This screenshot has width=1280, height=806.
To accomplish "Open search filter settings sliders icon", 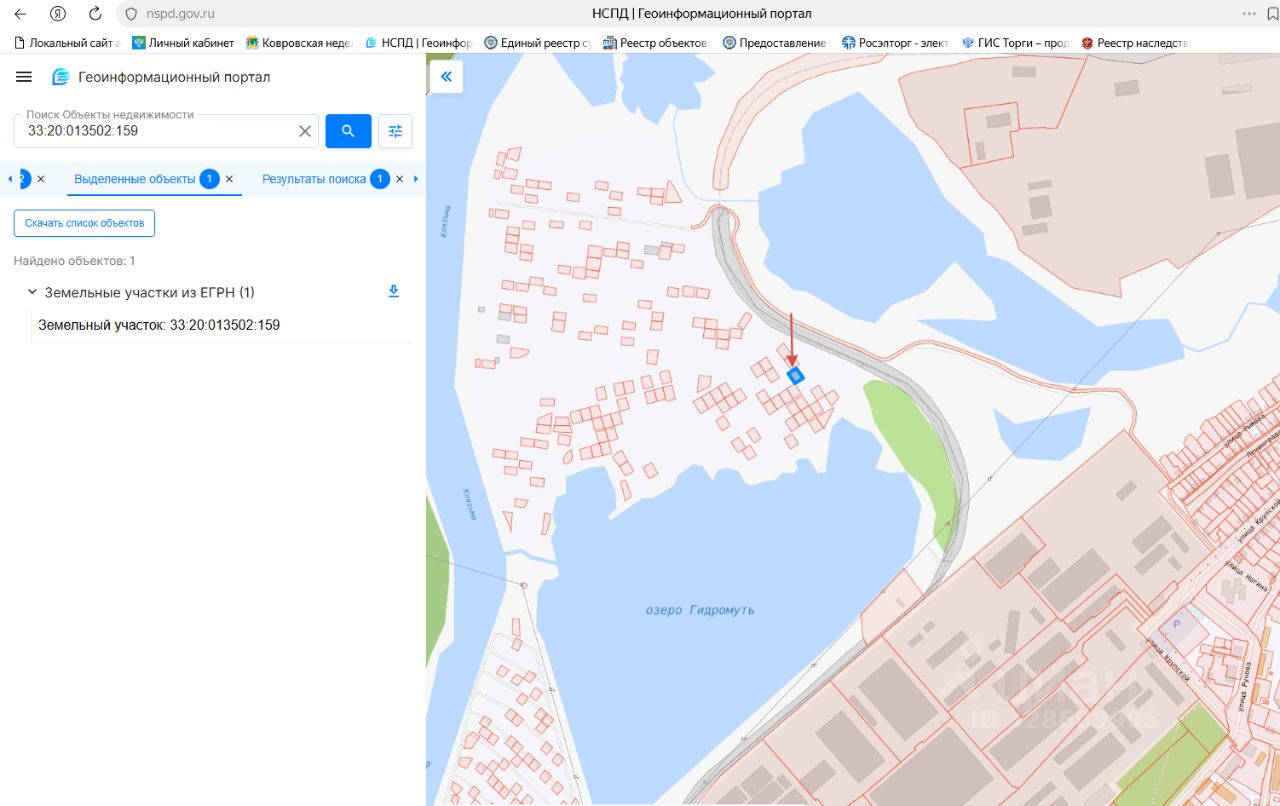I will pos(395,131).
